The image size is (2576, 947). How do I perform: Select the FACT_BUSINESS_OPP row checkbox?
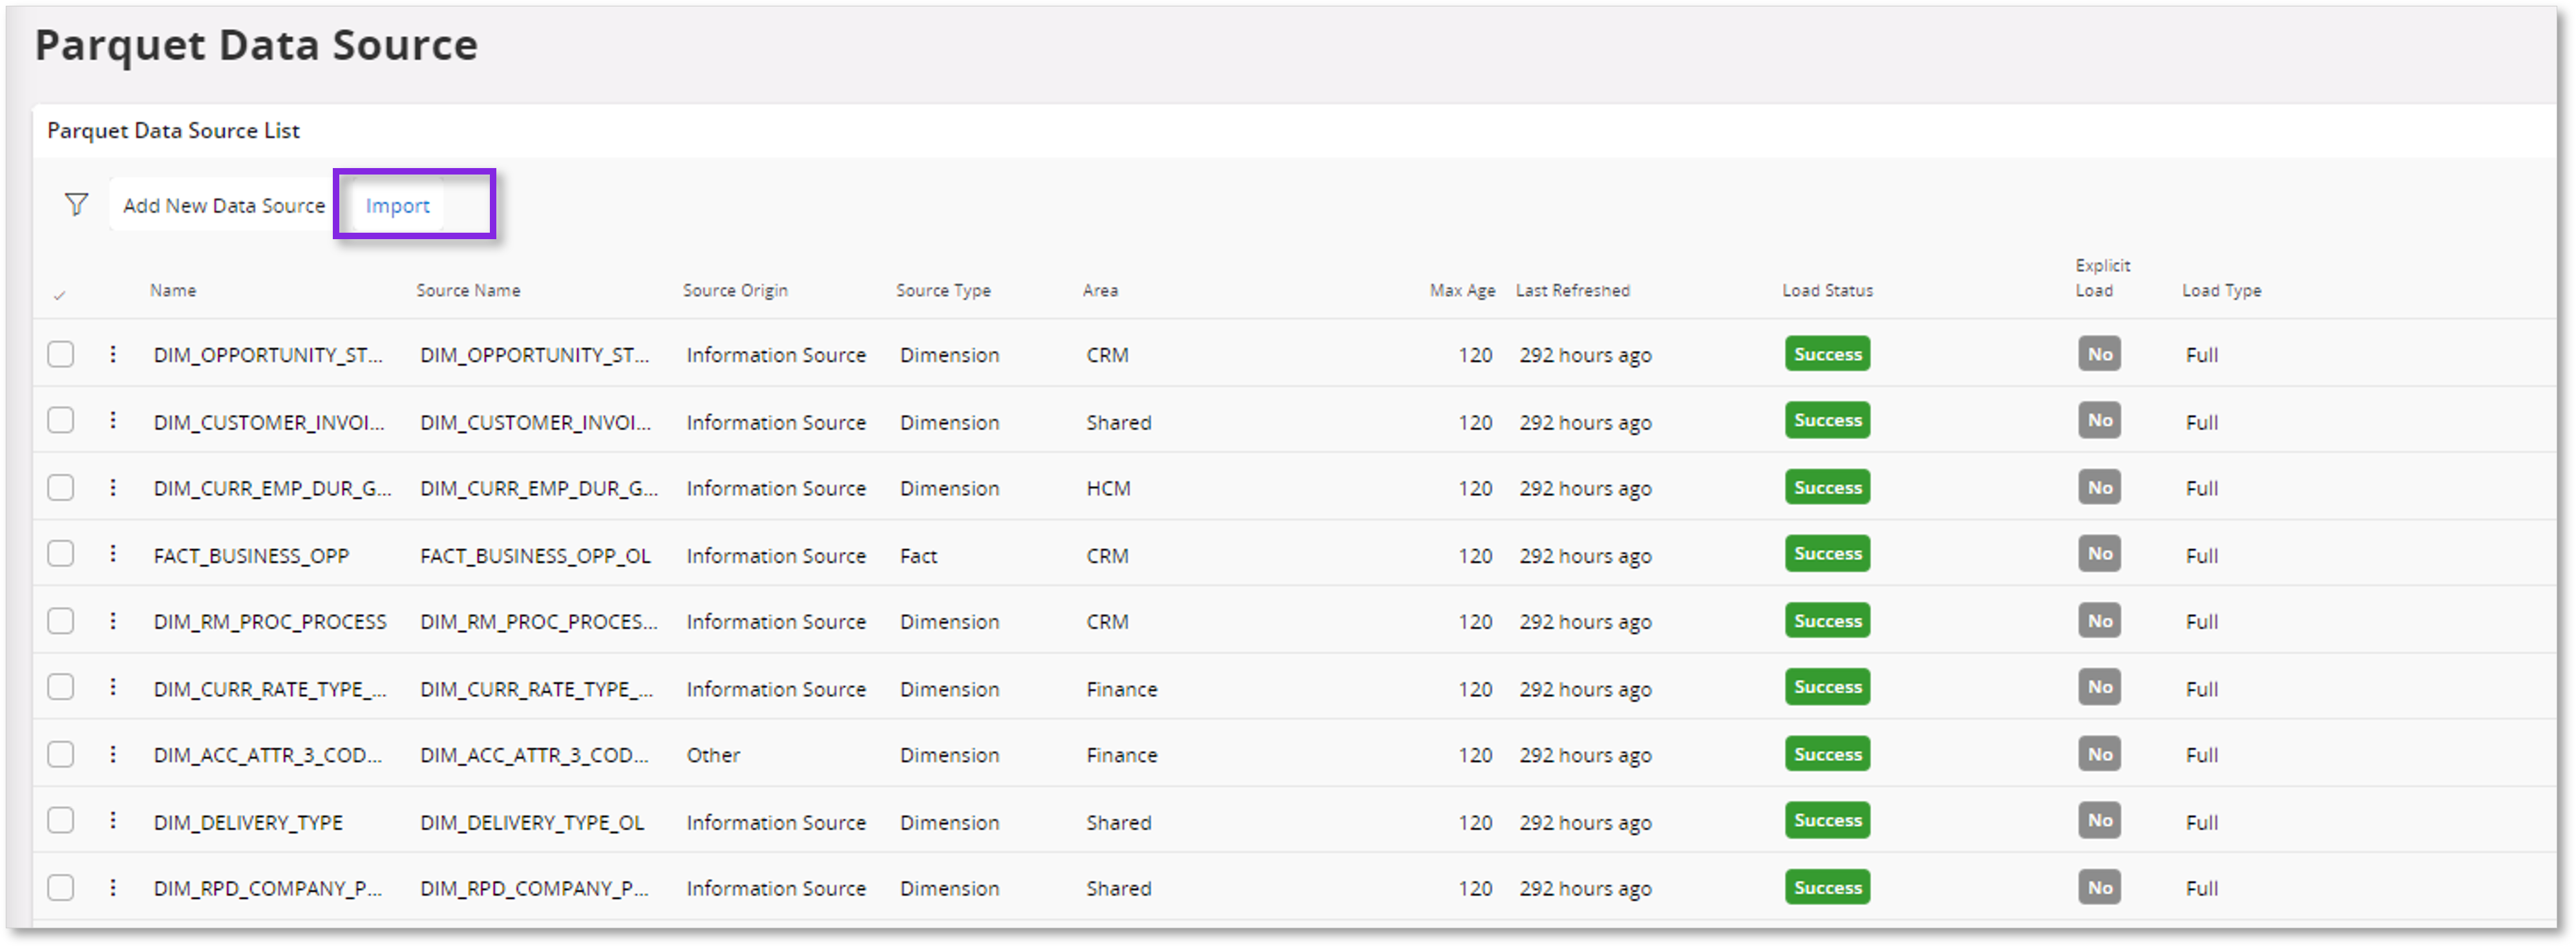pos(61,554)
